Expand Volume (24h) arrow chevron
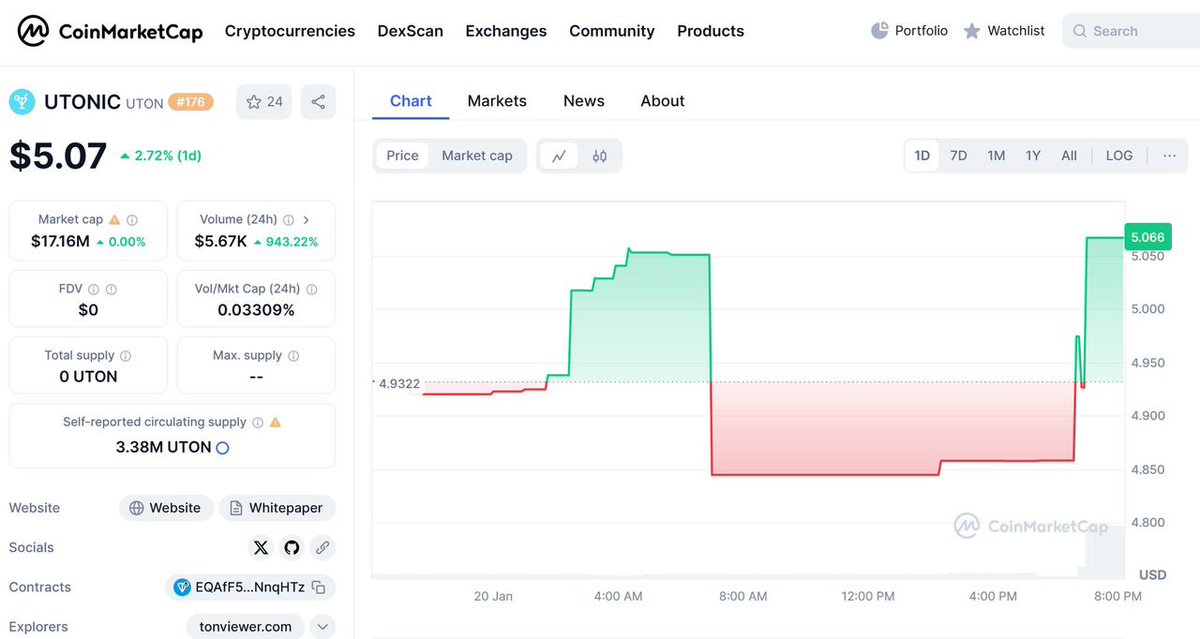This screenshot has height=639, width=1200. pos(306,219)
